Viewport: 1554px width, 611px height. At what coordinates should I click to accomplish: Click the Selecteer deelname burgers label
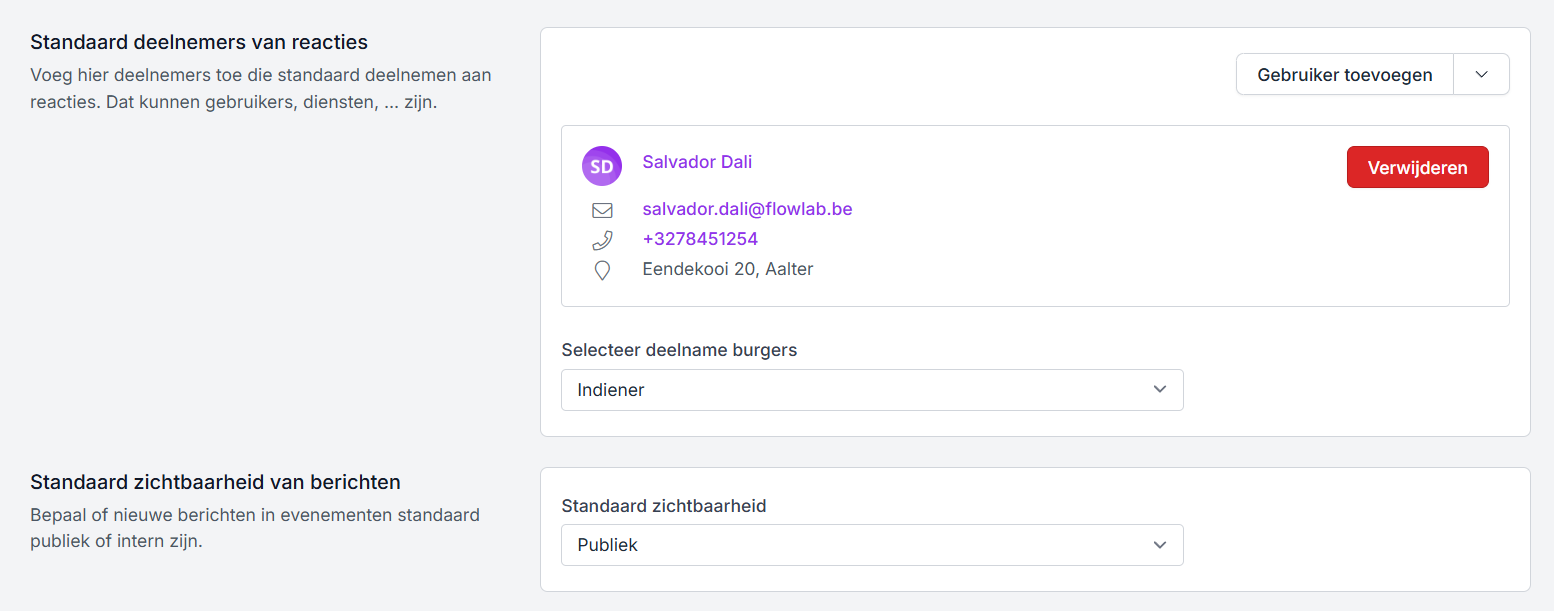pyautogui.click(x=679, y=350)
